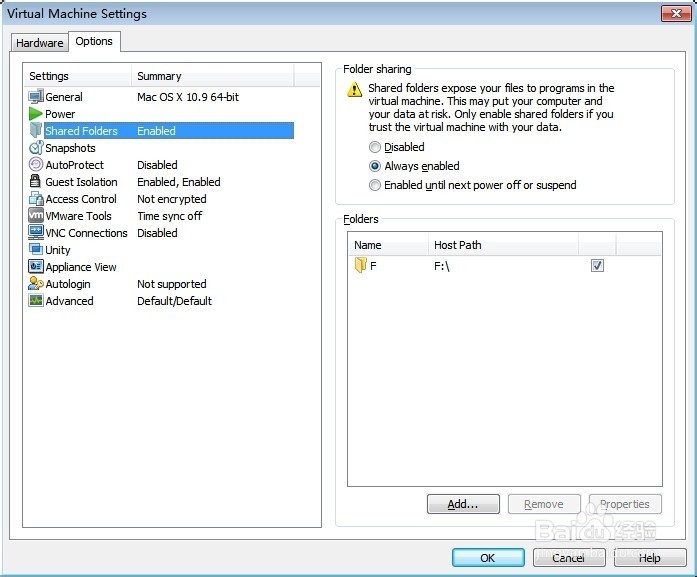Click the Summary column header
The width and height of the screenshot is (697, 577).
(213, 76)
